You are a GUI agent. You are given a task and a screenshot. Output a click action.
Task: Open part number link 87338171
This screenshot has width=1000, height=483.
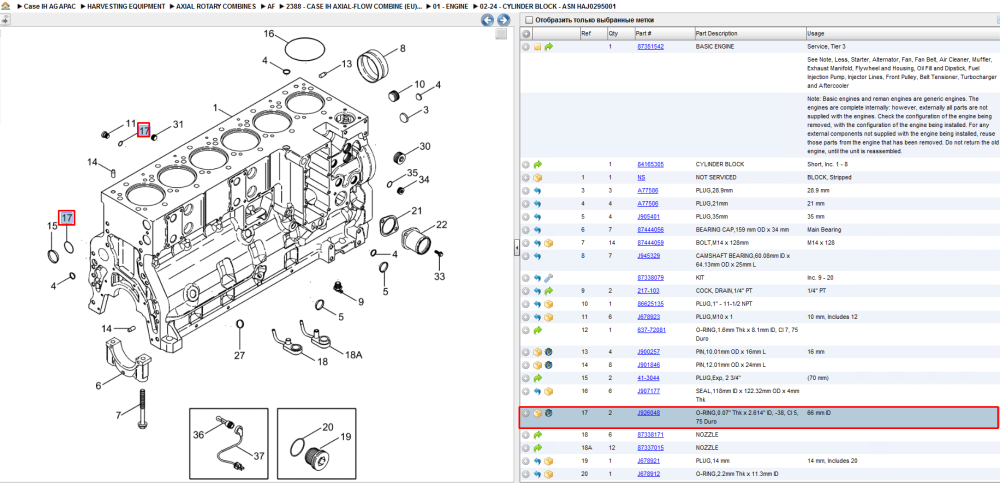click(x=651, y=435)
